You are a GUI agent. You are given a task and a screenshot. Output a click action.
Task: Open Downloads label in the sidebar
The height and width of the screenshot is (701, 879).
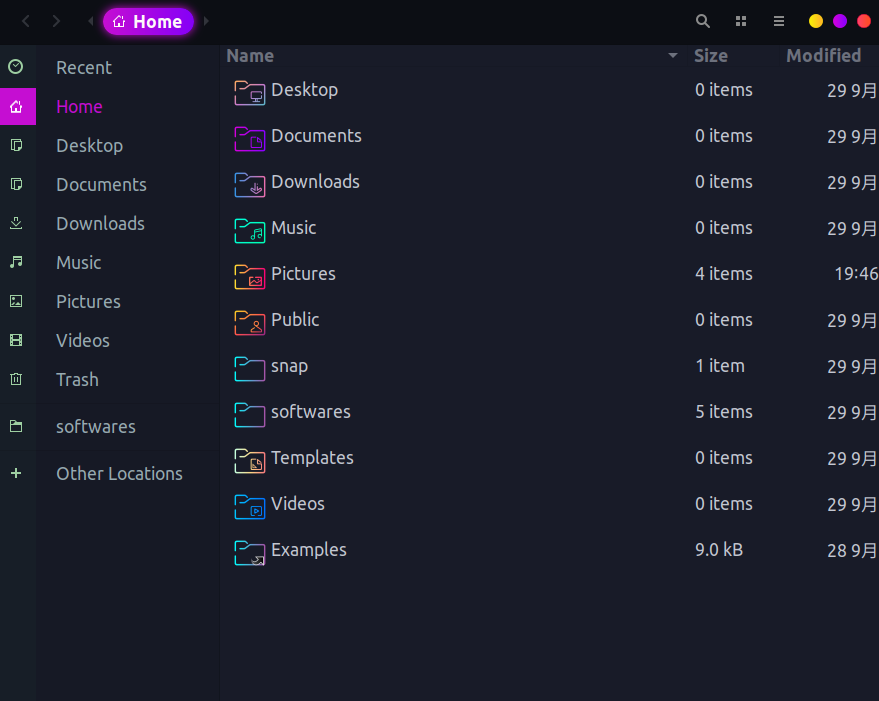click(100, 223)
